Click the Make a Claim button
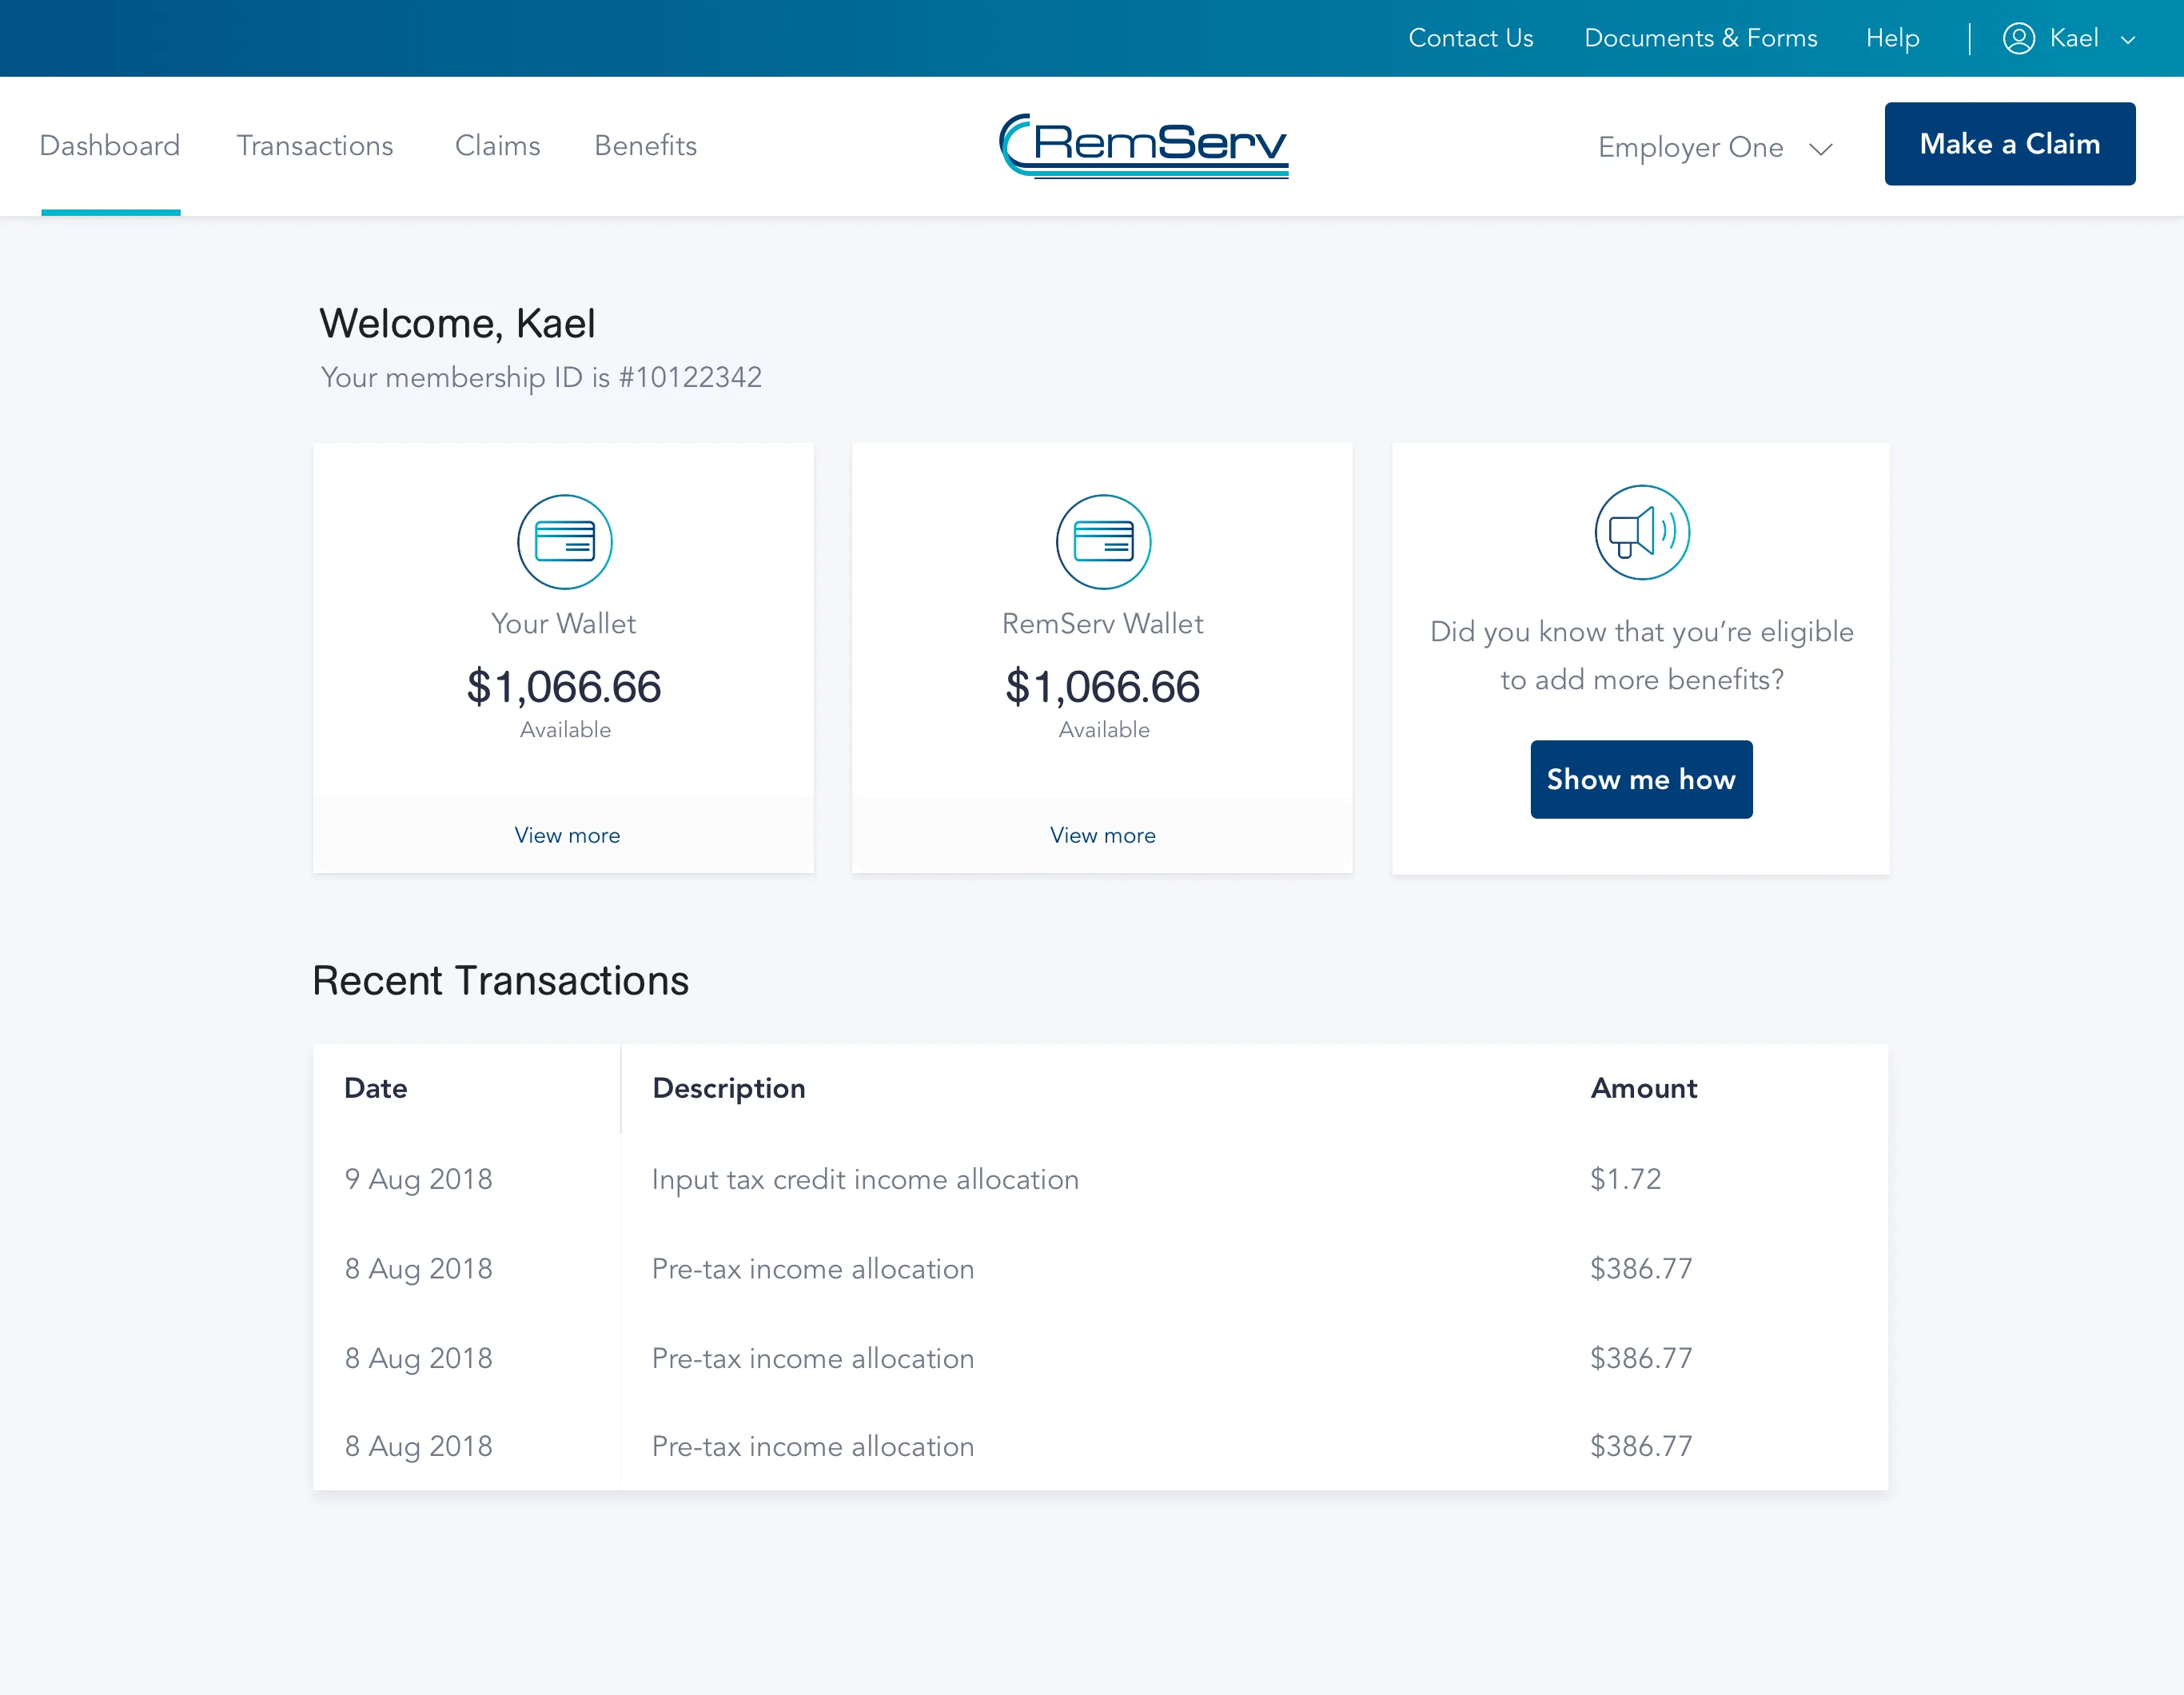The width and height of the screenshot is (2184, 1695). pyautogui.click(x=2009, y=144)
